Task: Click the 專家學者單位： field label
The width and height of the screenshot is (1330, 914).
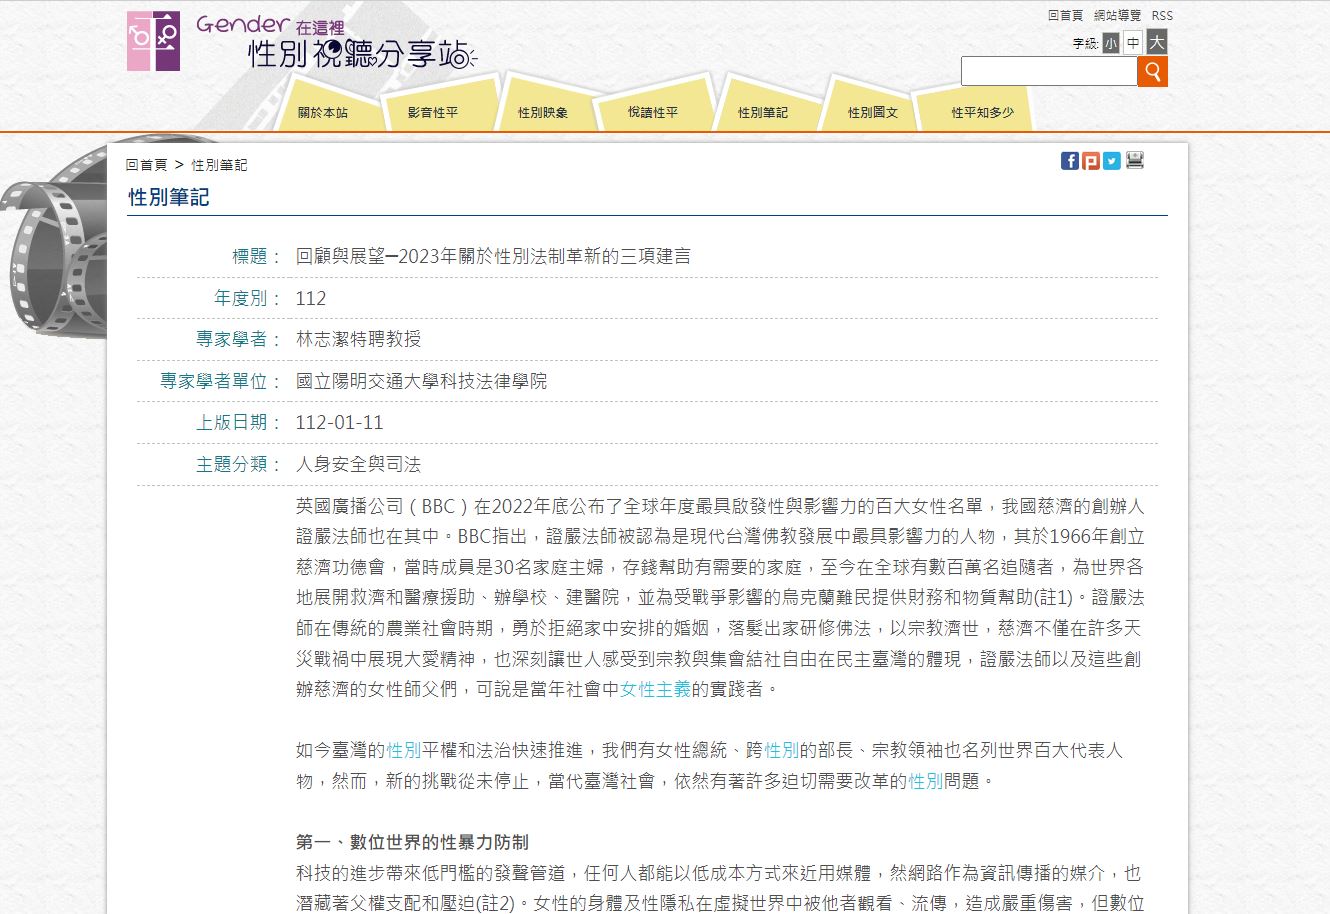Action: tap(221, 381)
